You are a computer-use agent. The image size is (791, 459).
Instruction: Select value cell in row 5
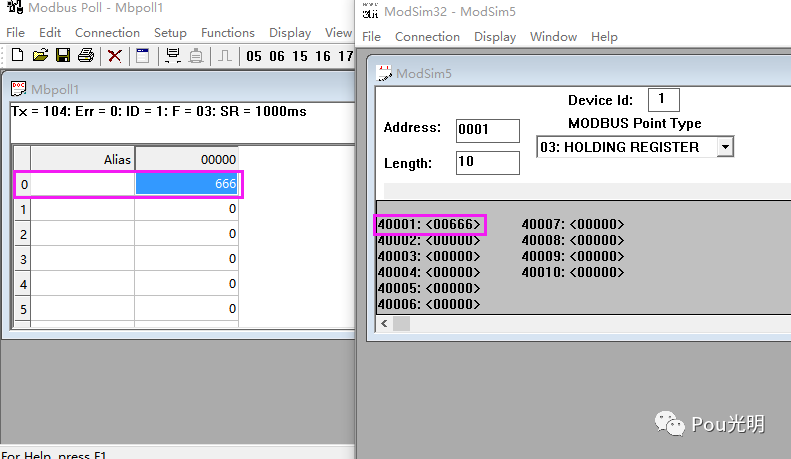point(187,309)
